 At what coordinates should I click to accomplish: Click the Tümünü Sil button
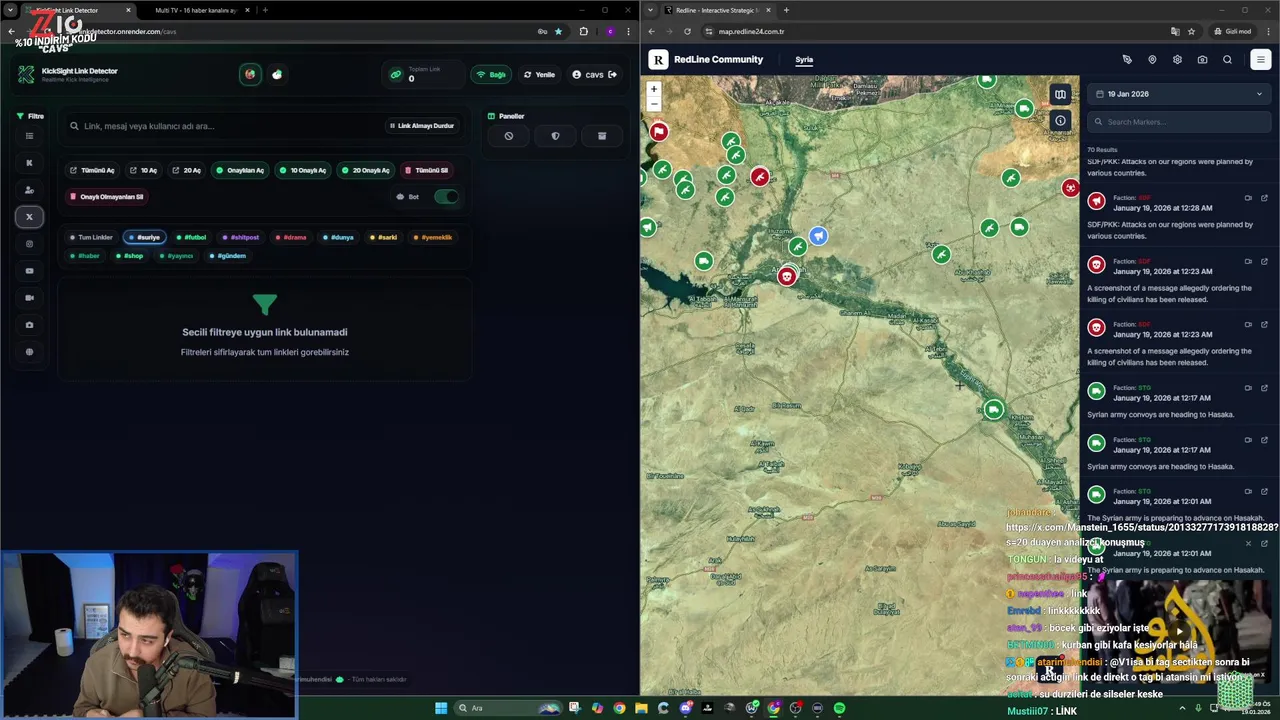[427, 170]
